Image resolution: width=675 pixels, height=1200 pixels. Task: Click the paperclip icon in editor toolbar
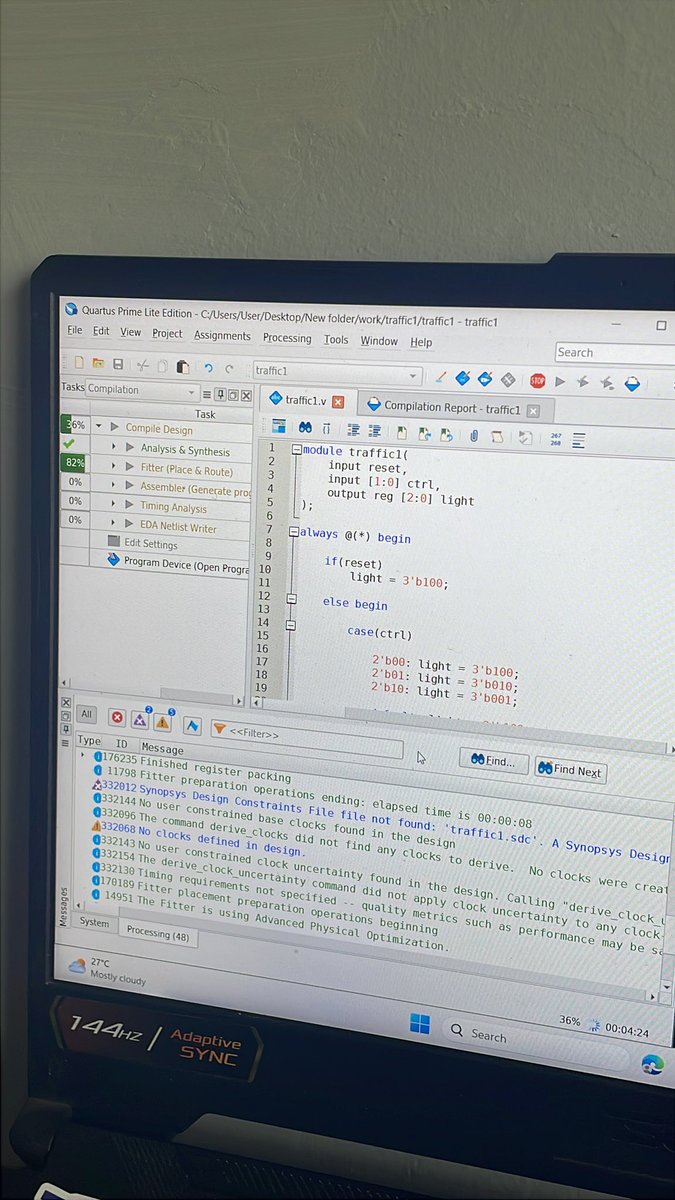point(474,435)
